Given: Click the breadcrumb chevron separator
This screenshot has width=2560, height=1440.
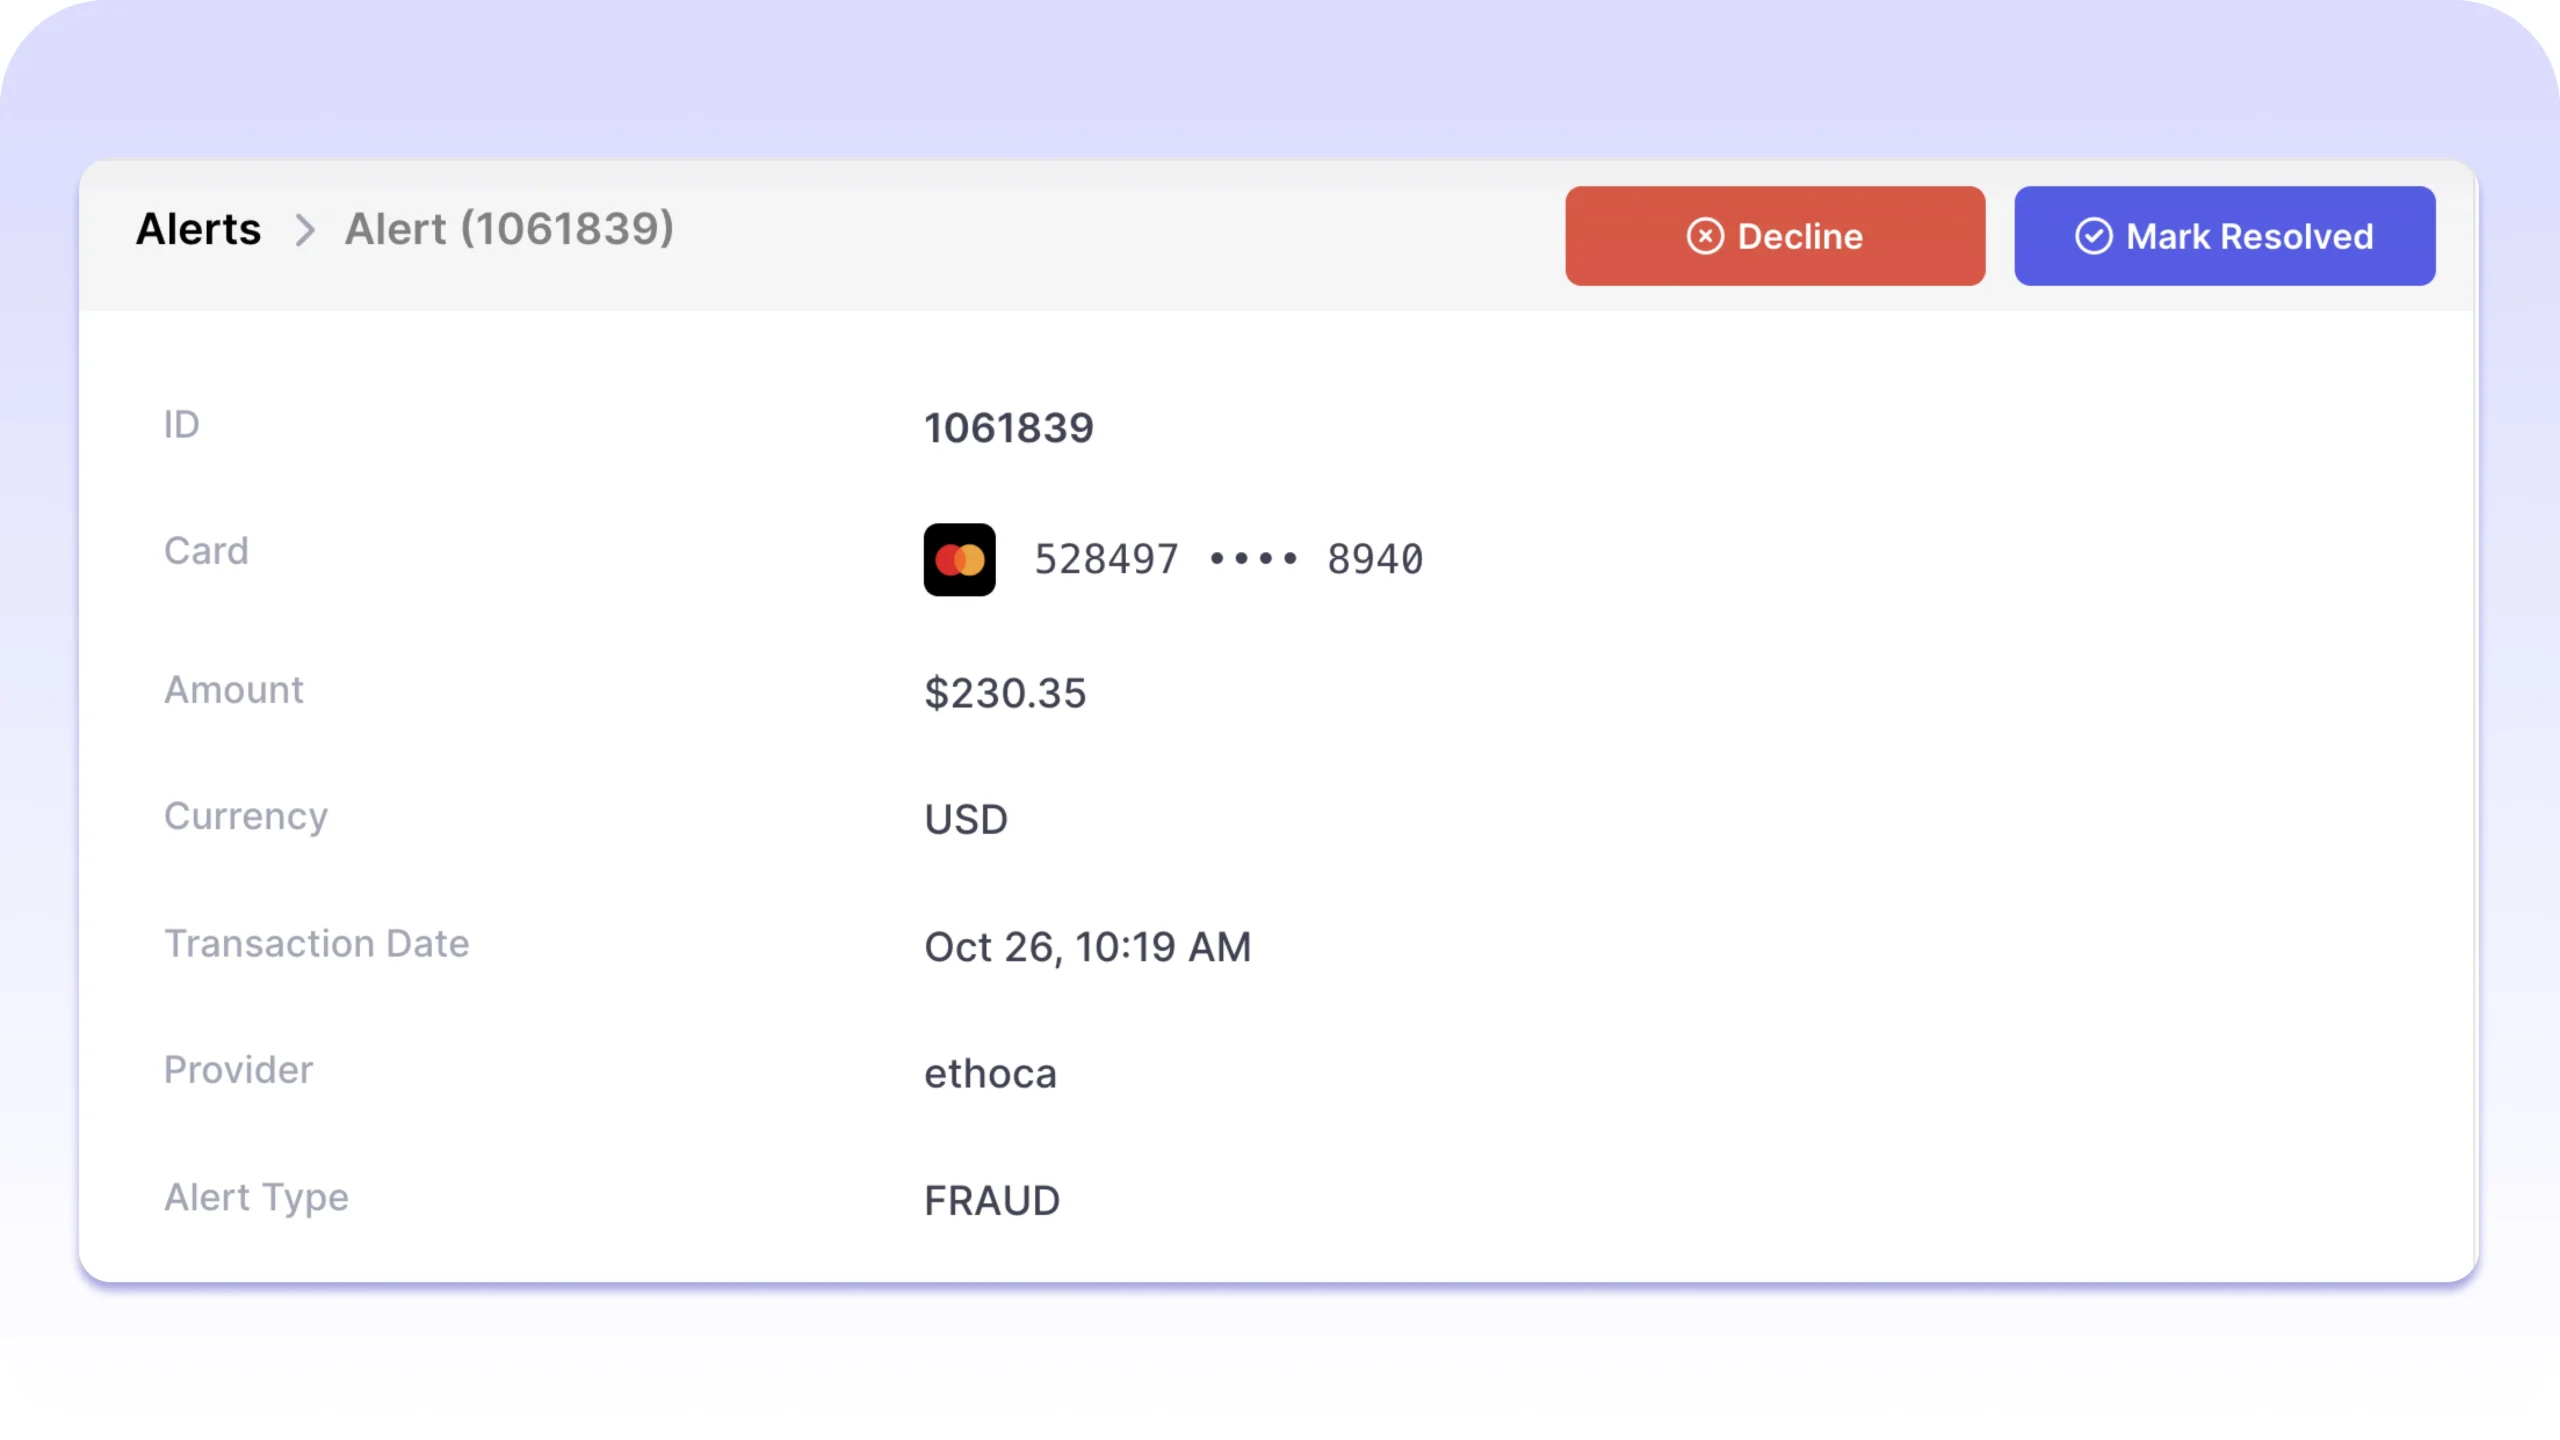Looking at the screenshot, I should point(305,231).
